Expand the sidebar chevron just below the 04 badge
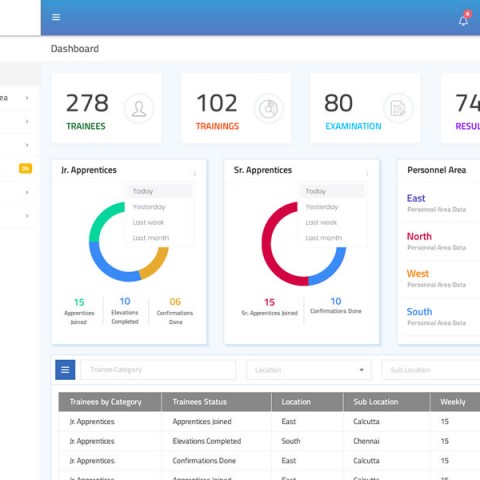The height and width of the screenshot is (480, 480). point(27,192)
